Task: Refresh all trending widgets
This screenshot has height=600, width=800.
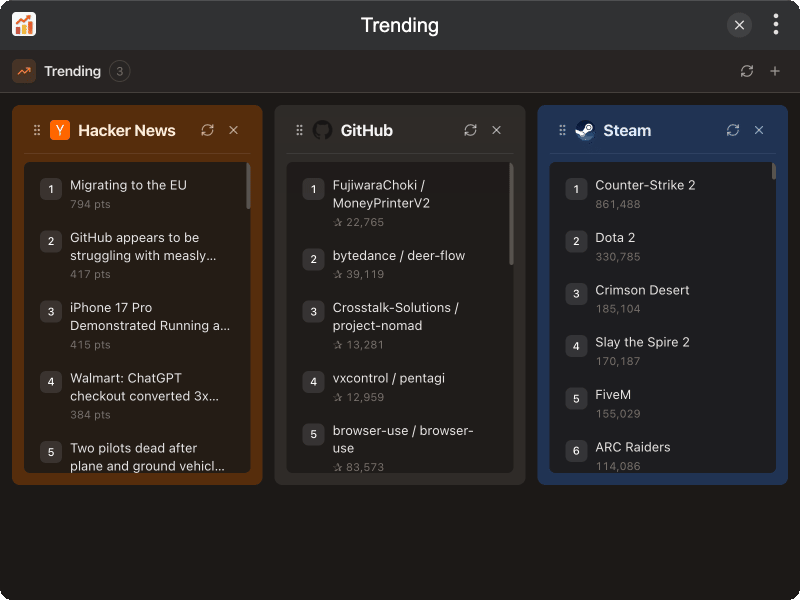Action: [x=747, y=71]
